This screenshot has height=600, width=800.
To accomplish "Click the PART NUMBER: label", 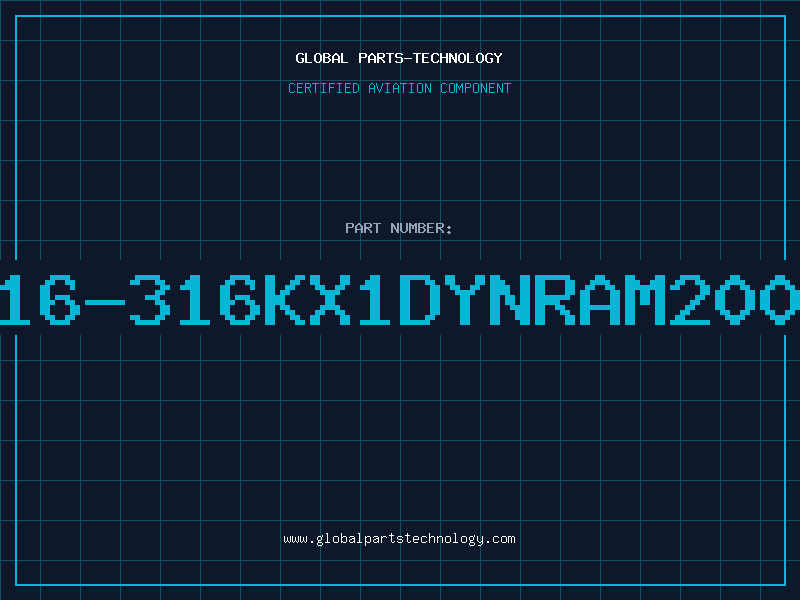I will click(399, 228).
